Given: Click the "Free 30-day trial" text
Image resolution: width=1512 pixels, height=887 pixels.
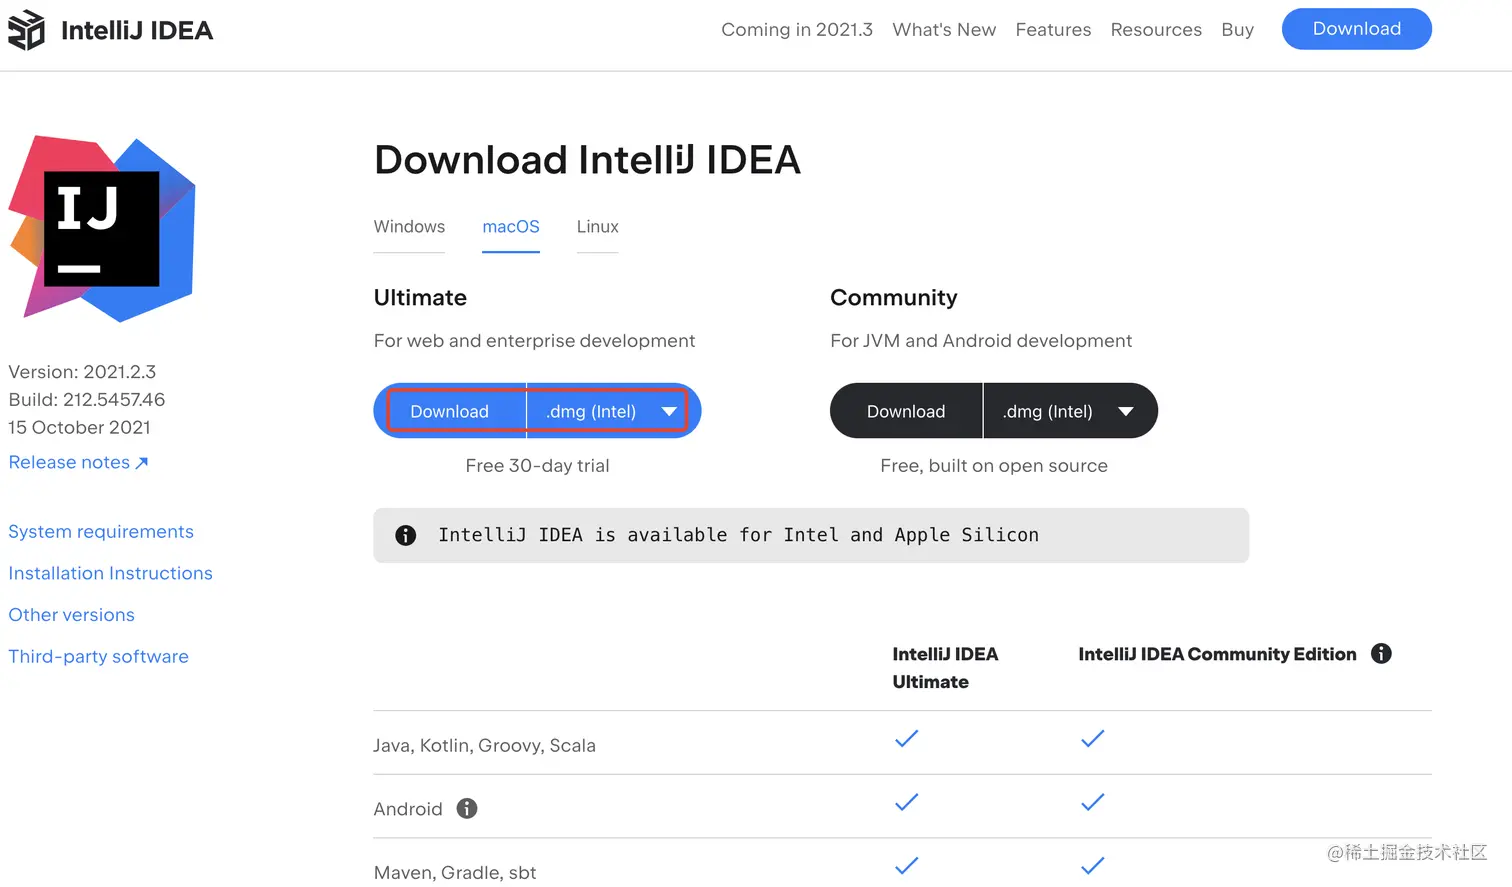Looking at the screenshot, I should coord(537,466).
